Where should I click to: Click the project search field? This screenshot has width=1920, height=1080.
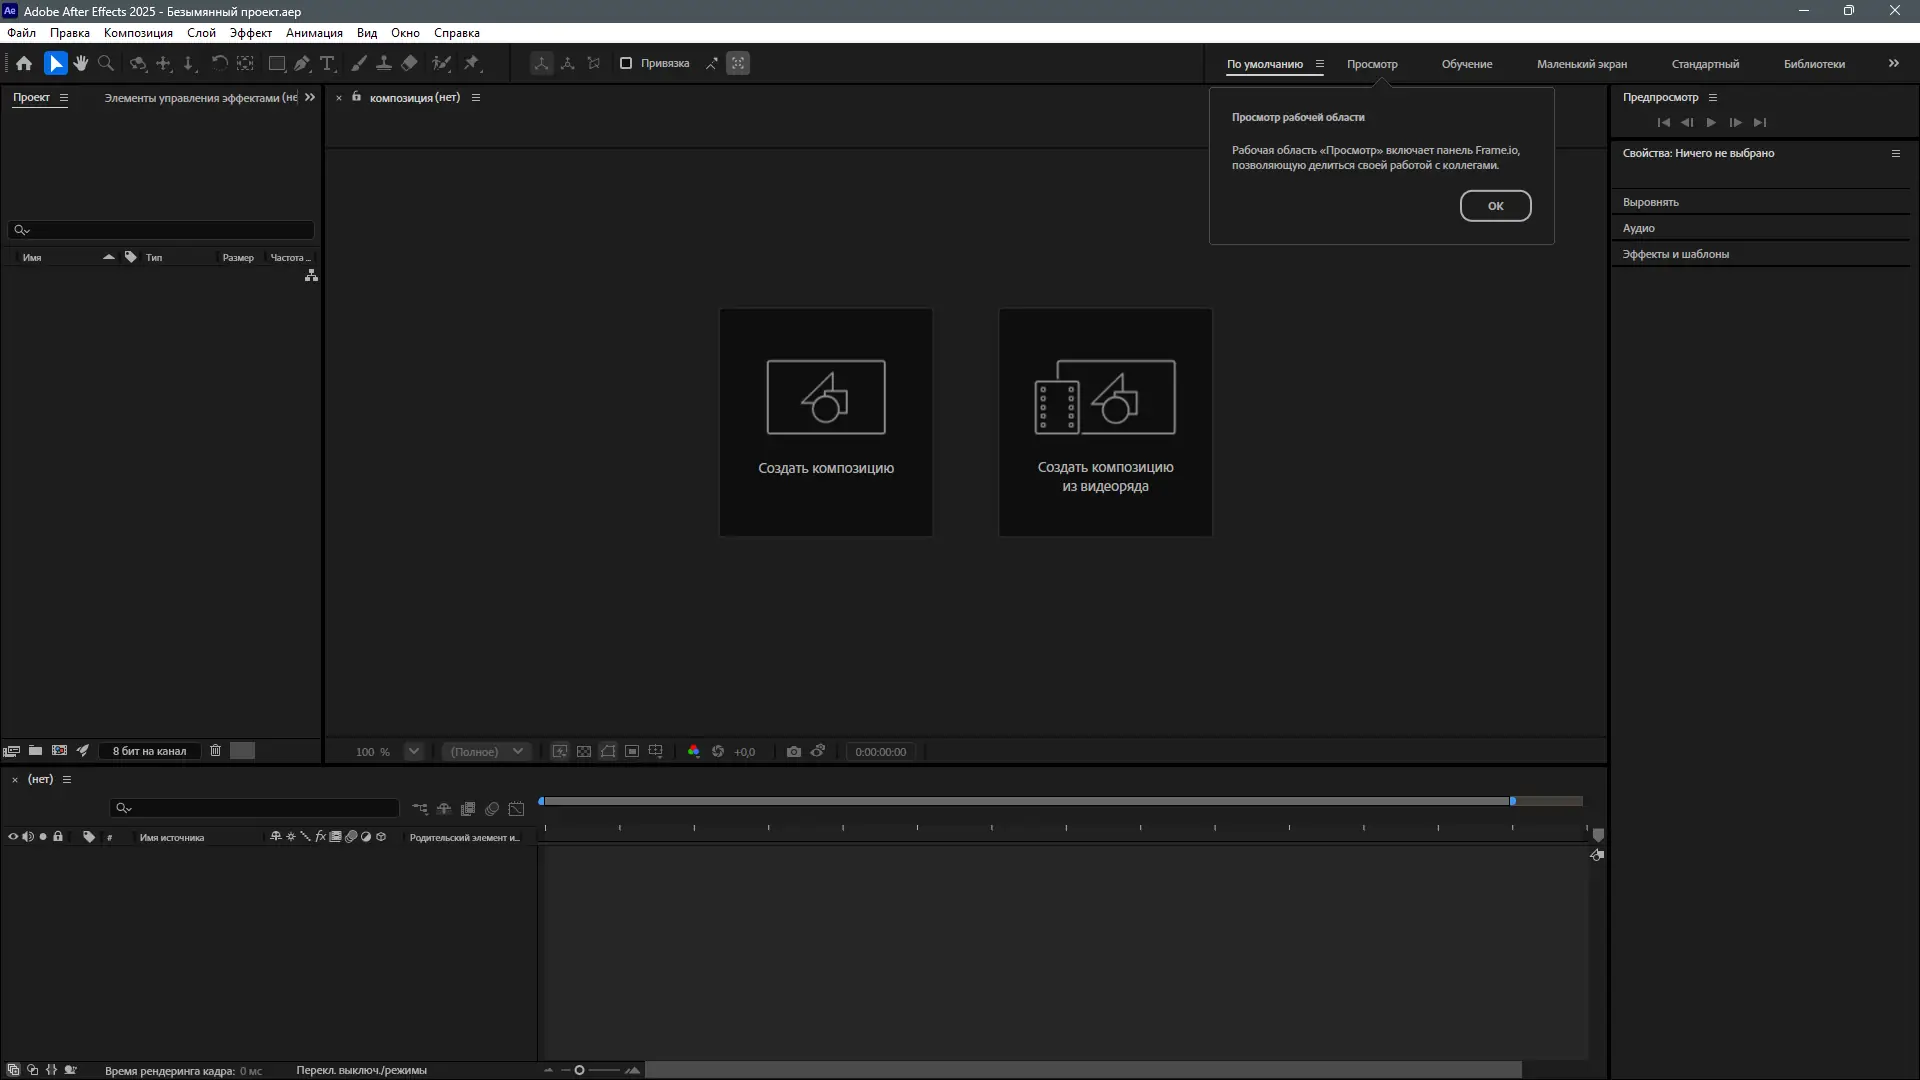pos(160,230)
